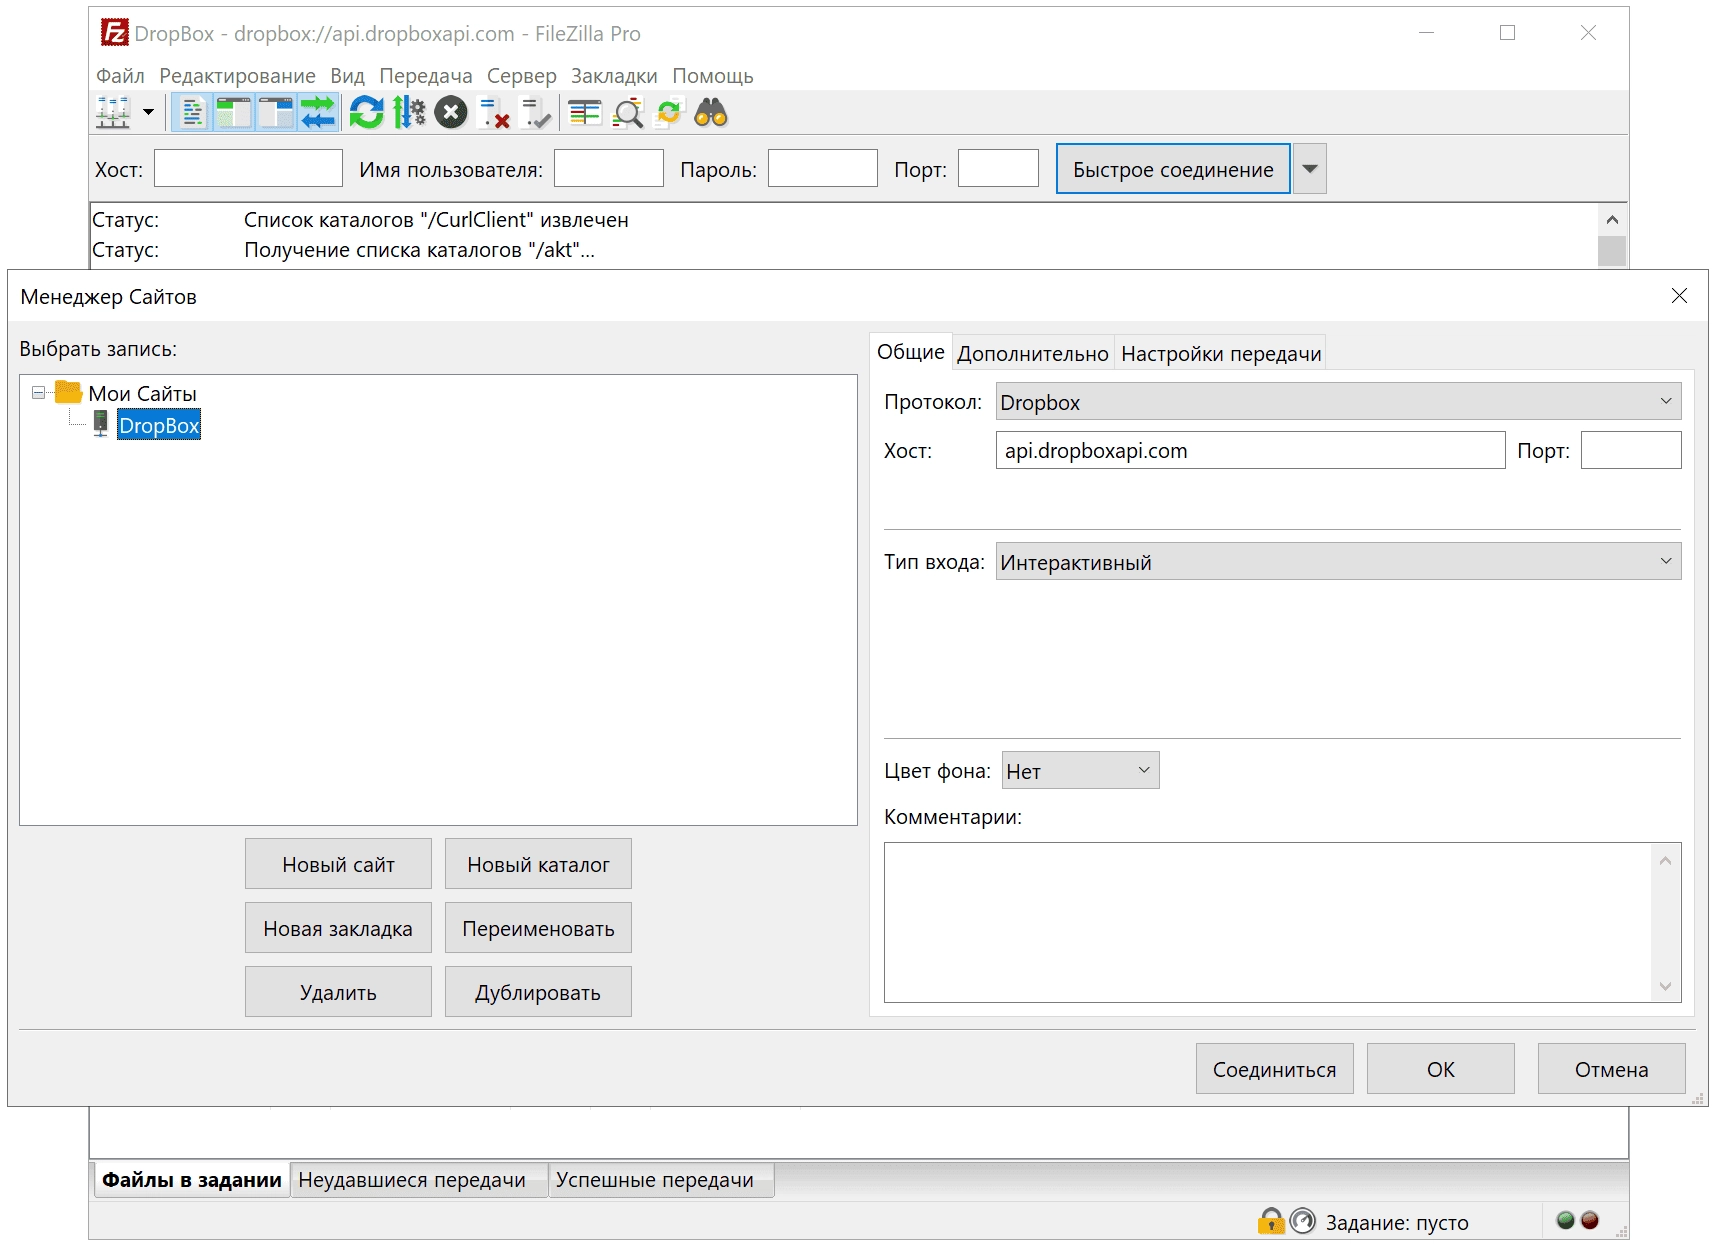1712x1247 pixels.
Task: Toggle processing of the transfer queue icon
Action: [409, 113]
